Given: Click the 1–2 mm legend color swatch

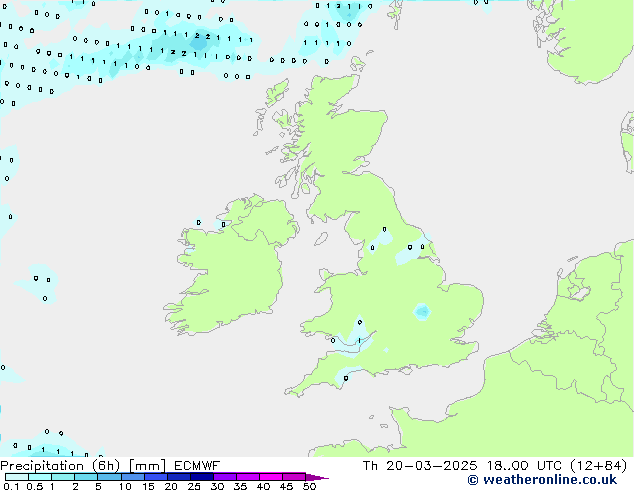Looking at the screenshot, I should tap(63, 477).
